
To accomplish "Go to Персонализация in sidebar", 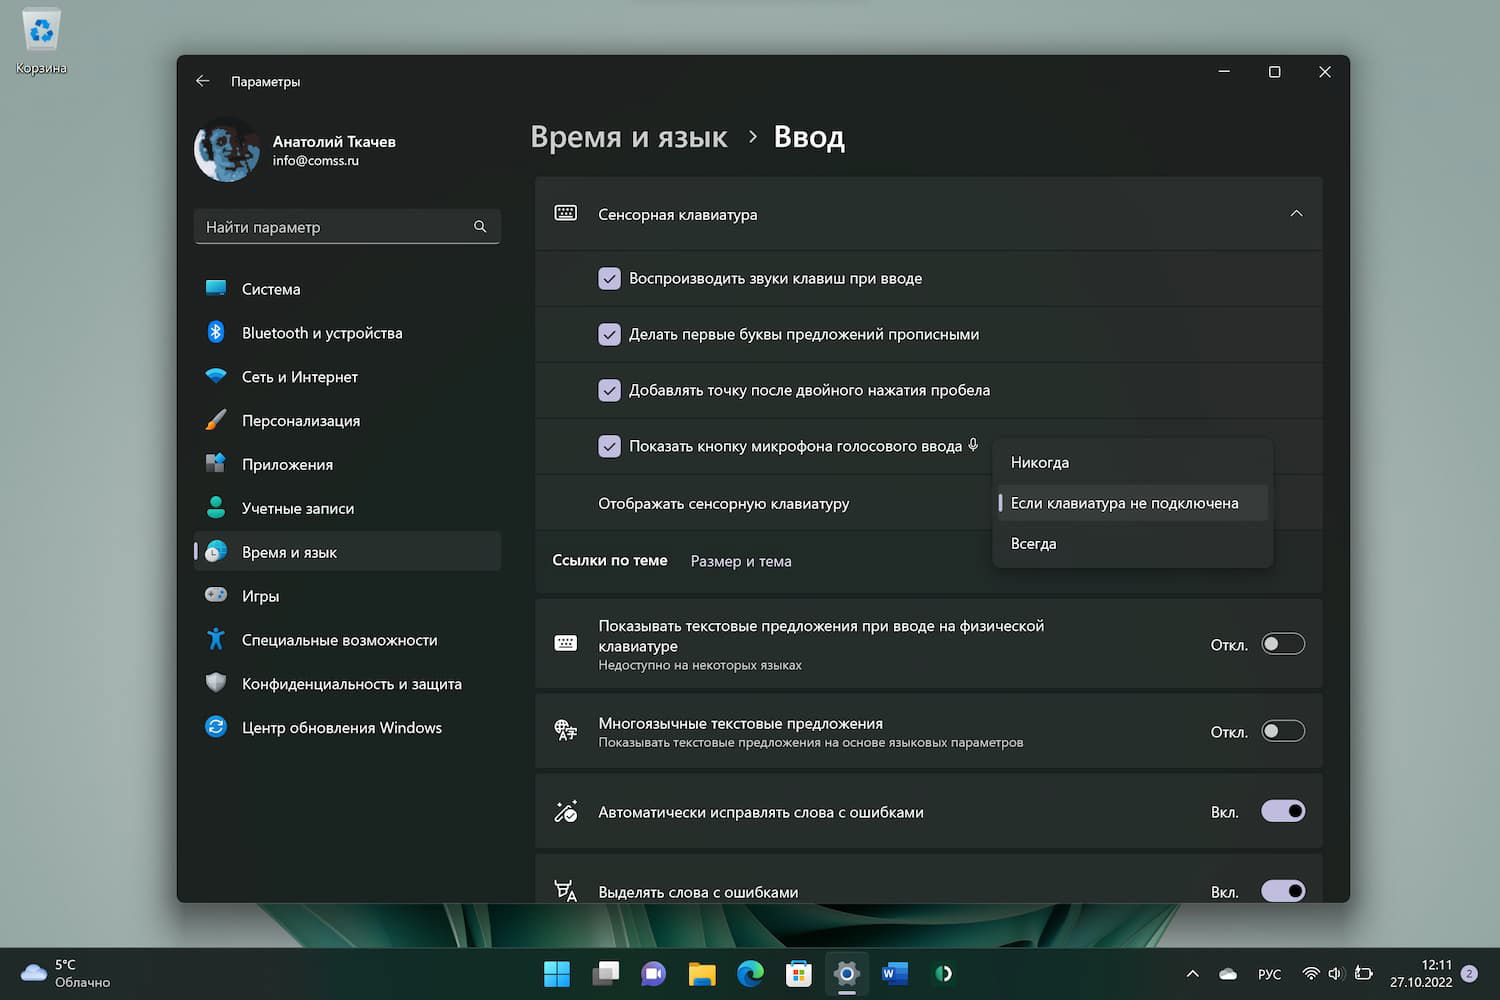I will point(300,421).
